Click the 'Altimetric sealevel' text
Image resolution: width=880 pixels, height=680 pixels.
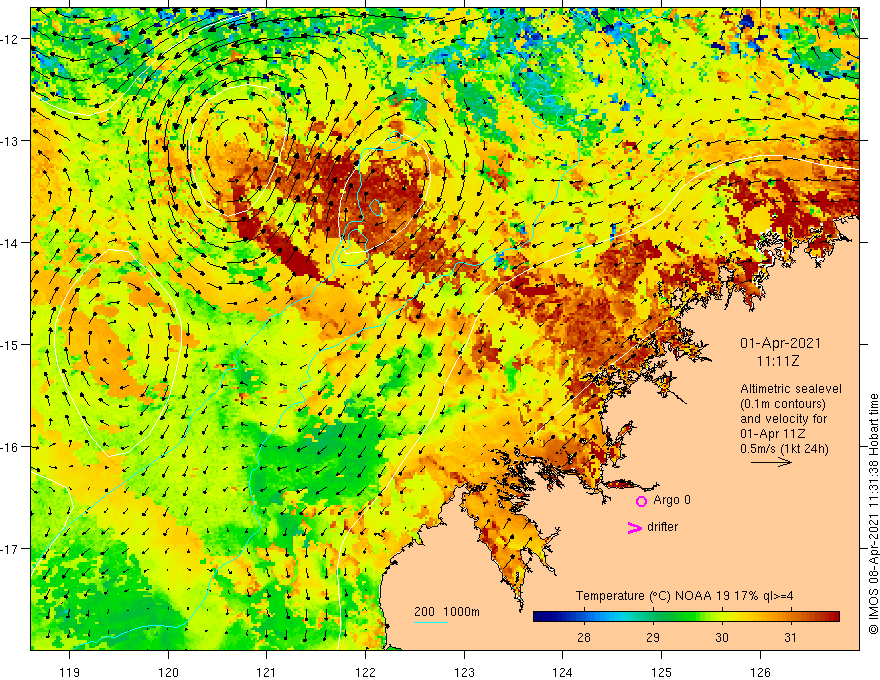point(791,389)
